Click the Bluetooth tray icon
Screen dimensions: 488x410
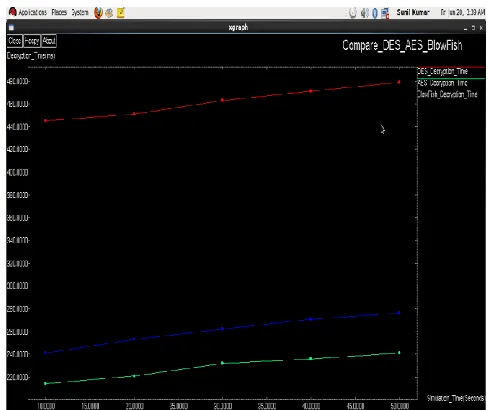click(375, 13)
